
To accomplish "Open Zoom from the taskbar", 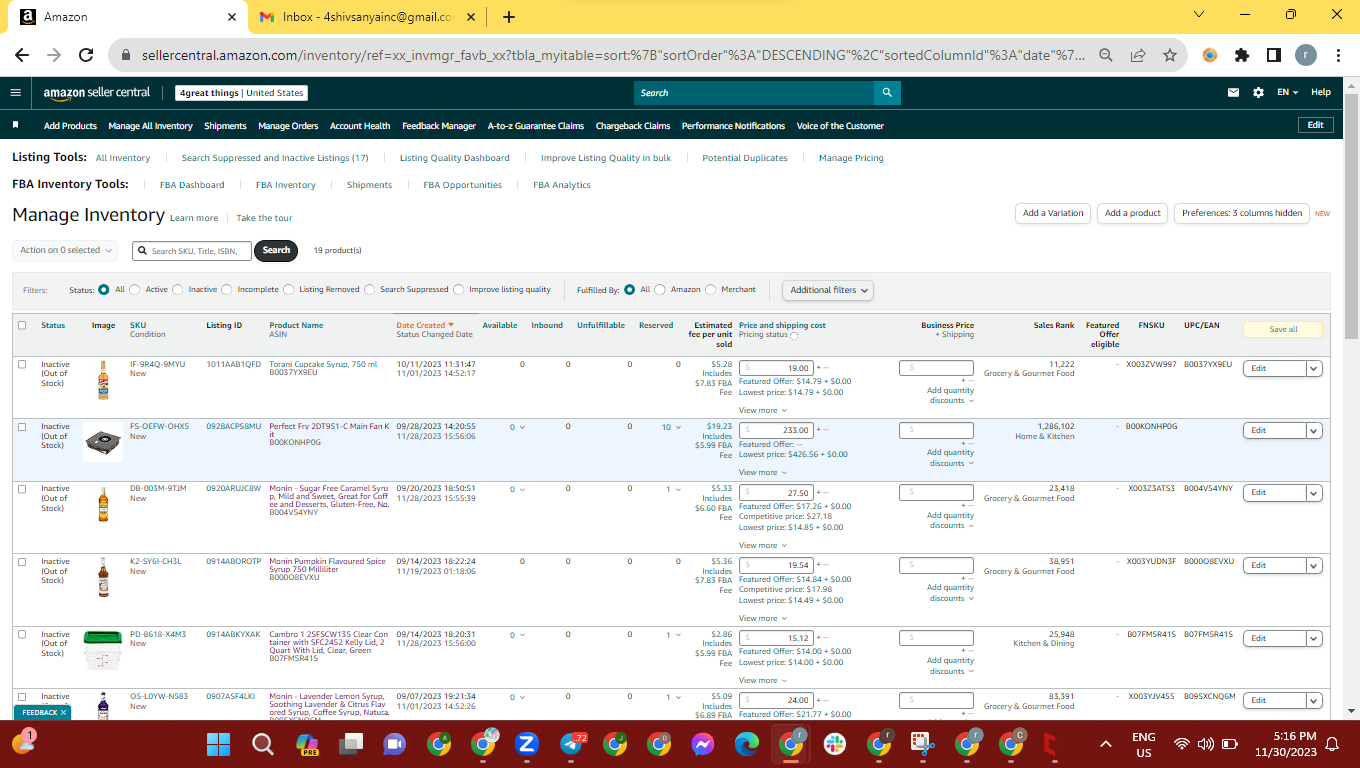I will click(x=527, y=744).
